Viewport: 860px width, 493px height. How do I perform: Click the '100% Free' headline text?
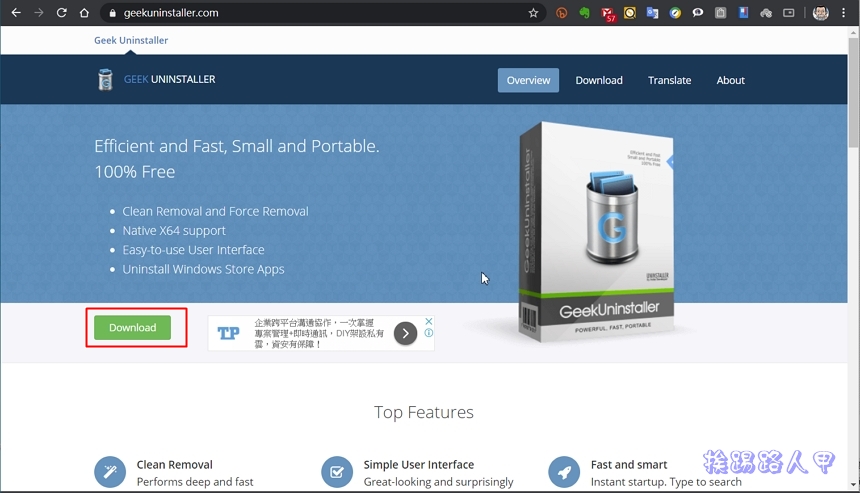pyautogui.click(x=134, y=172)
